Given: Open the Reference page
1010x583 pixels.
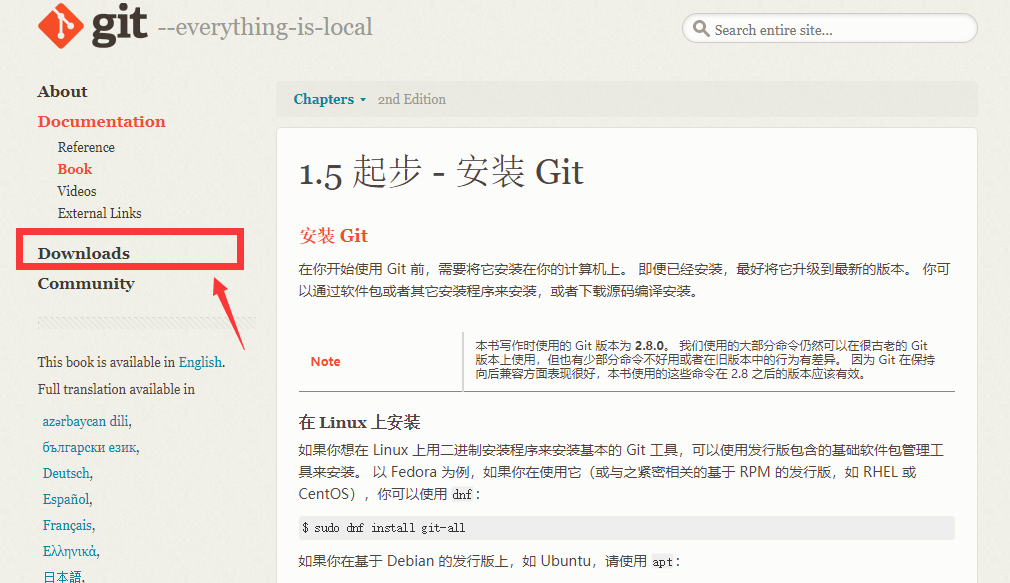Looking at the screenshot, I should pos(86,146).
